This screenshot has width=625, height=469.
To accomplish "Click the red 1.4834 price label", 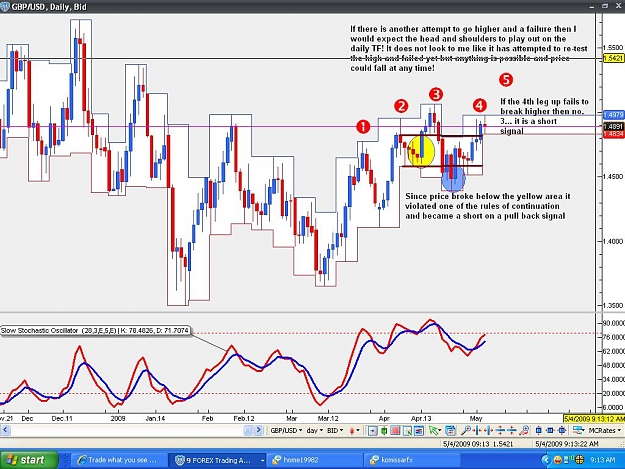I will pyautogui.click(x=613, y=134).
